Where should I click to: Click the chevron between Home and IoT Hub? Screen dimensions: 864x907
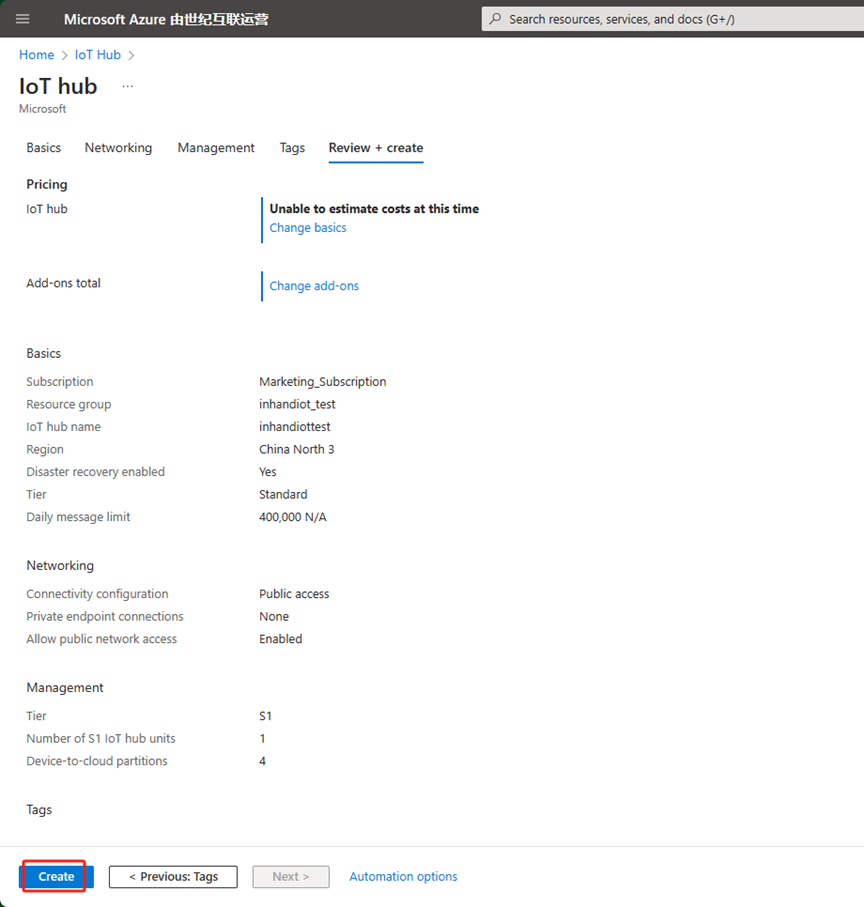pyautogui.click(x=65, y=55)
